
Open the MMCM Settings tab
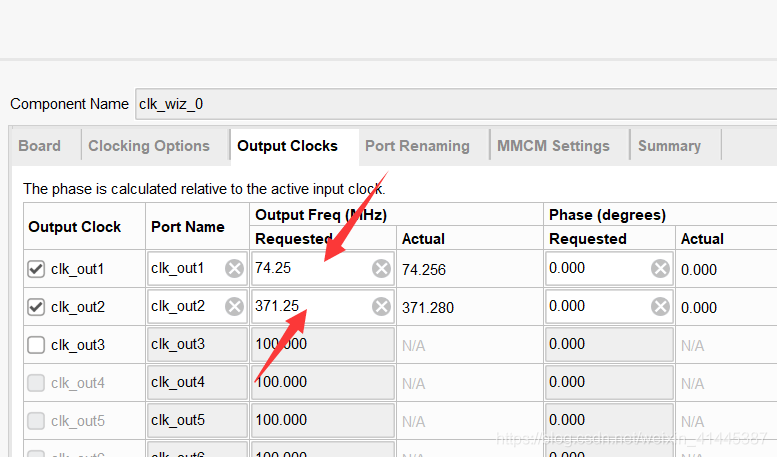(x=553, y=146)
